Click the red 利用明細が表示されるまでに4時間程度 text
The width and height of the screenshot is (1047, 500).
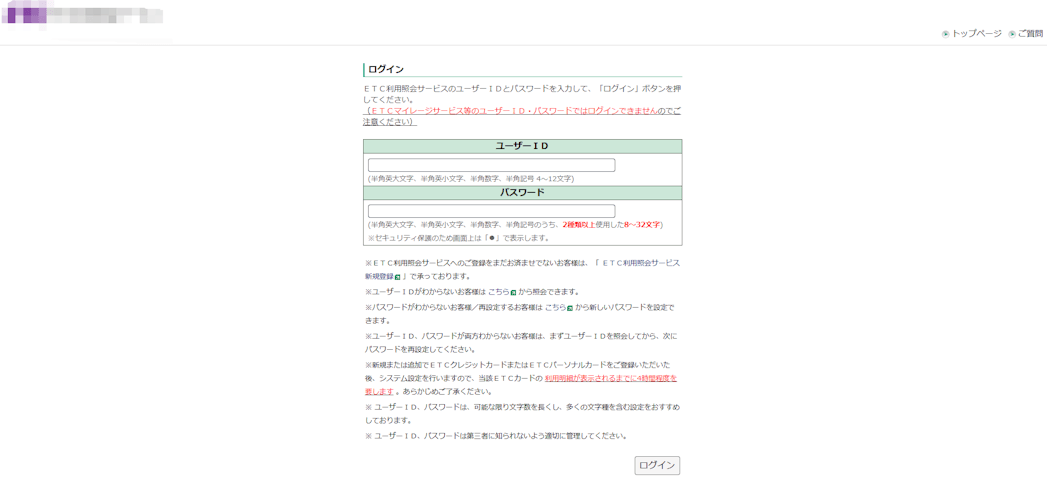[610, 378]
